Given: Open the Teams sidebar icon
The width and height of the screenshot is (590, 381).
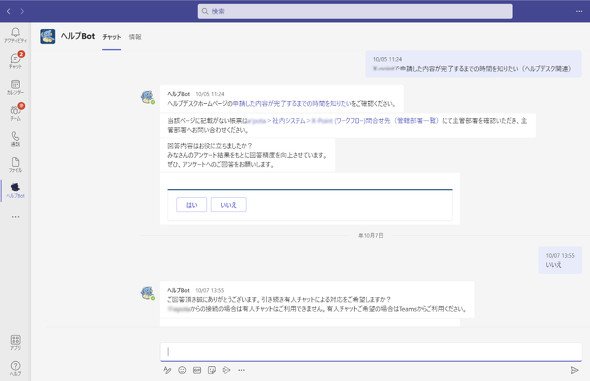Looking at the screenshot, I should coord(15,113).
